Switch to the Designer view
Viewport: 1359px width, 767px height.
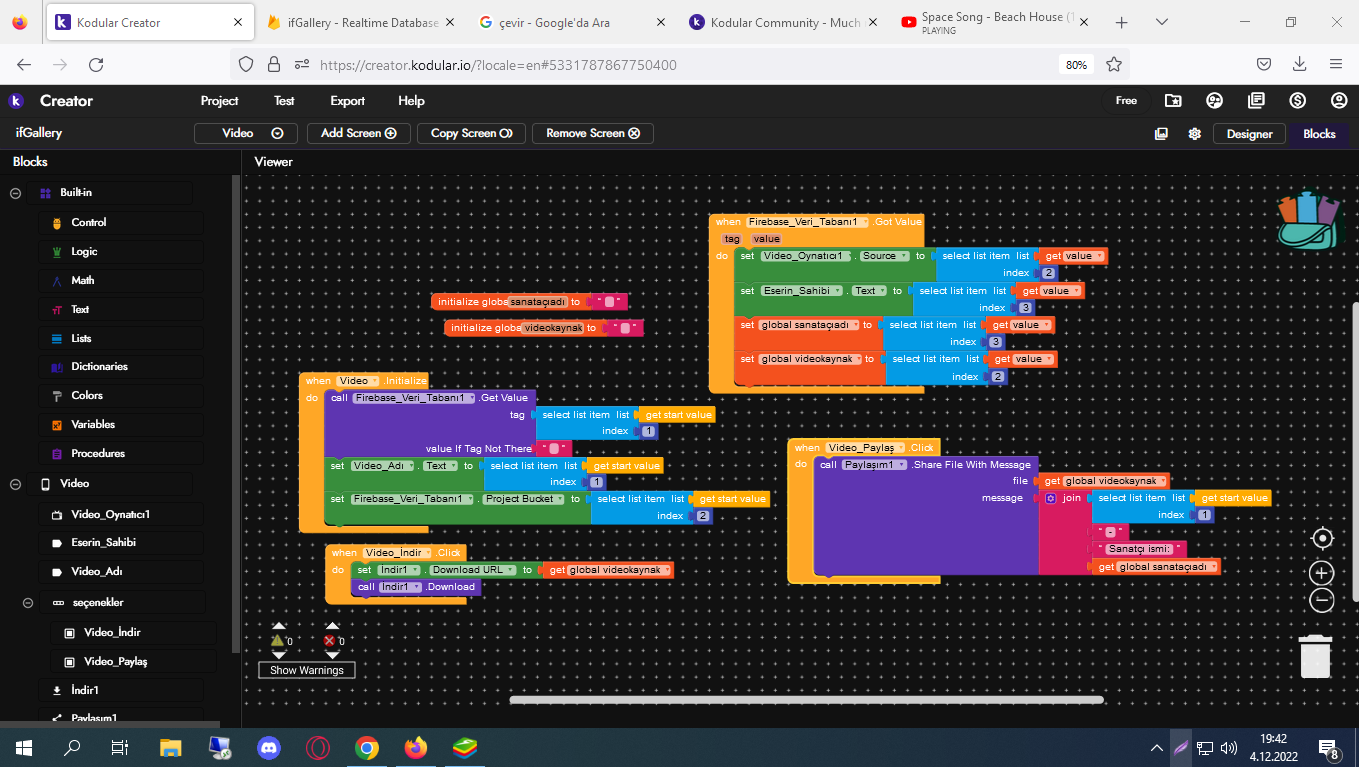coord(1249,134)
